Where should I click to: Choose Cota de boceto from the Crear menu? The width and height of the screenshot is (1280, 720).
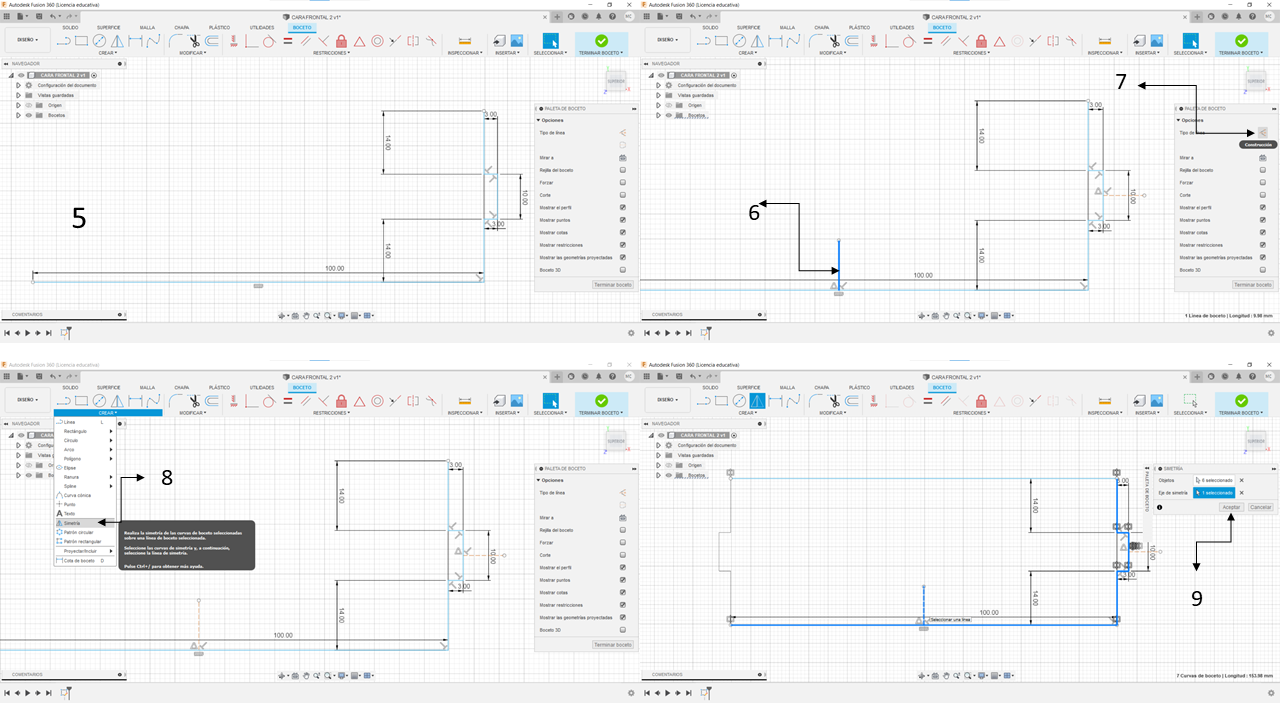pyautogui.click(x=85, y=560)
